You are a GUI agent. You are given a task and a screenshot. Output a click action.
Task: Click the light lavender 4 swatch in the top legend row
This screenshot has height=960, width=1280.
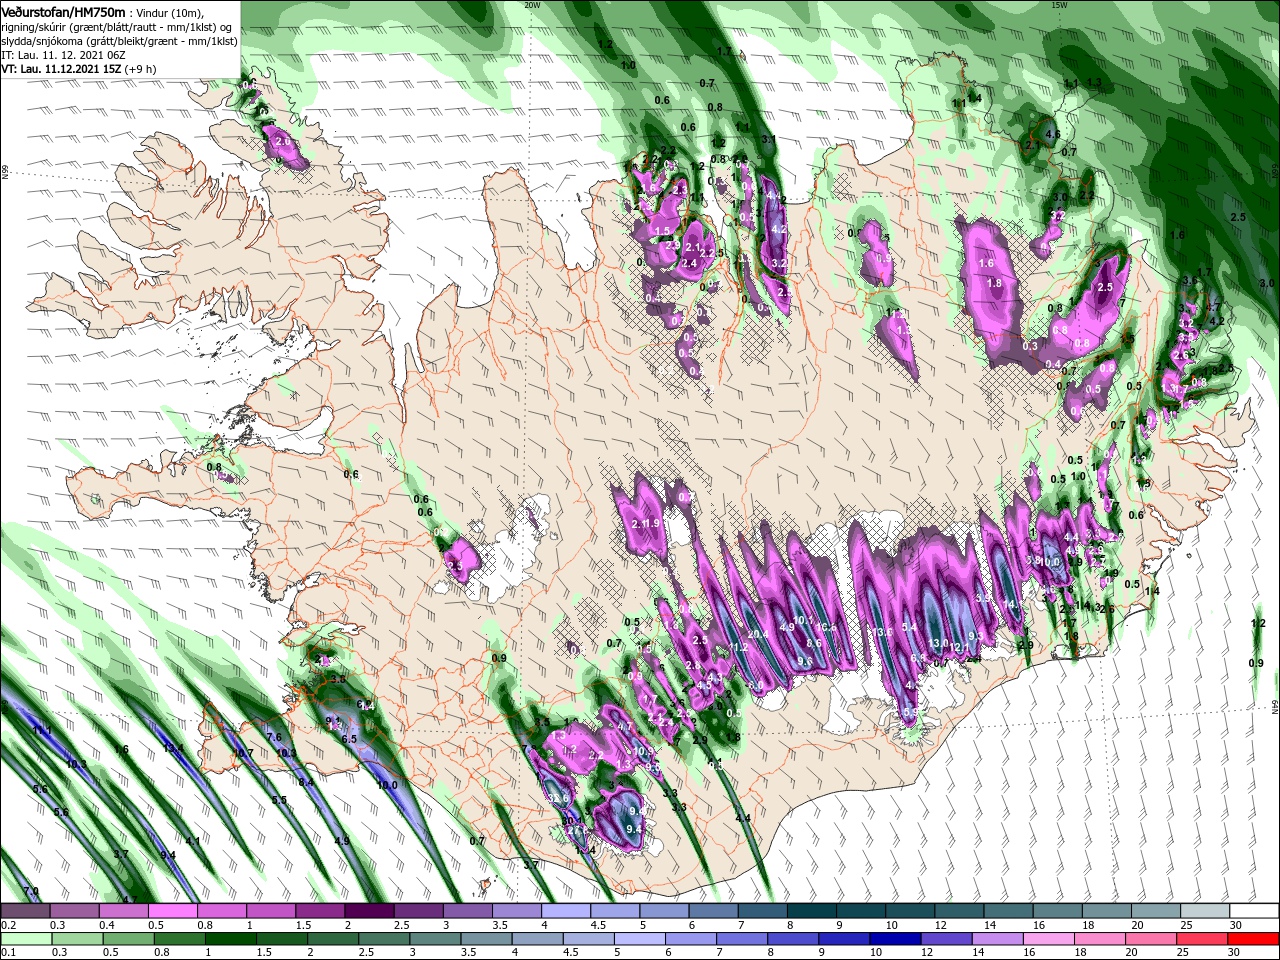tap(566, 912)
